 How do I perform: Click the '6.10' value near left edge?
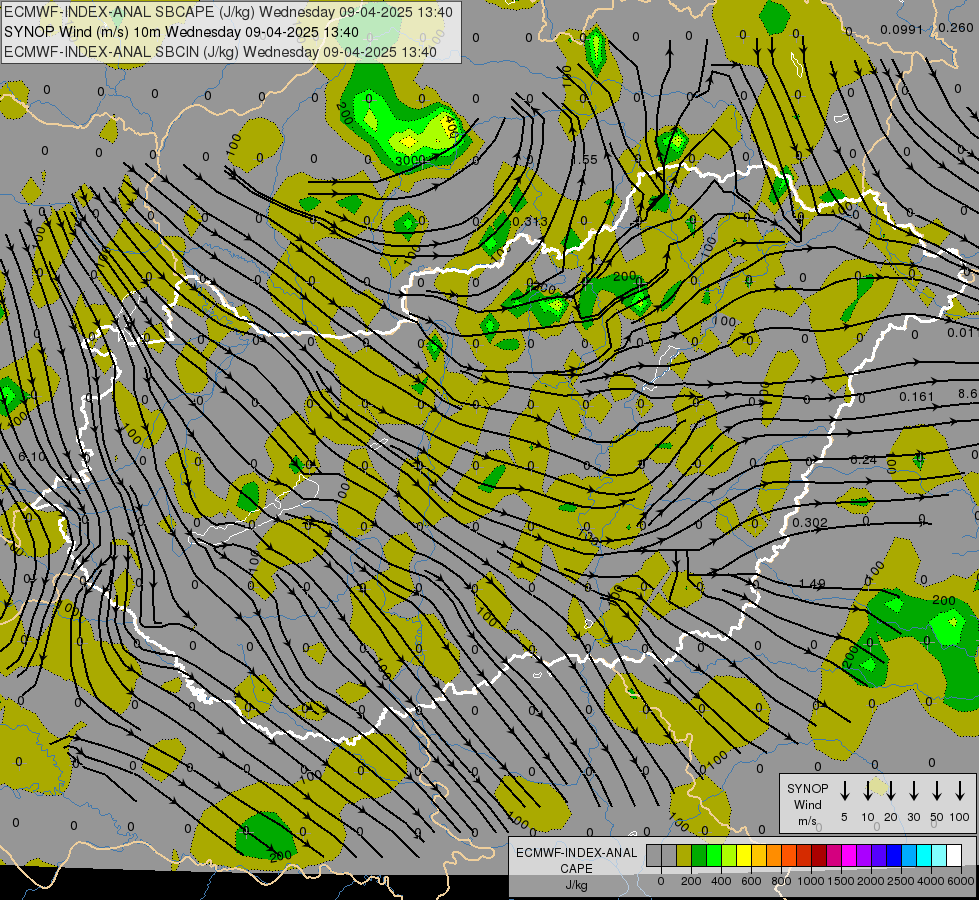(32, 457)
